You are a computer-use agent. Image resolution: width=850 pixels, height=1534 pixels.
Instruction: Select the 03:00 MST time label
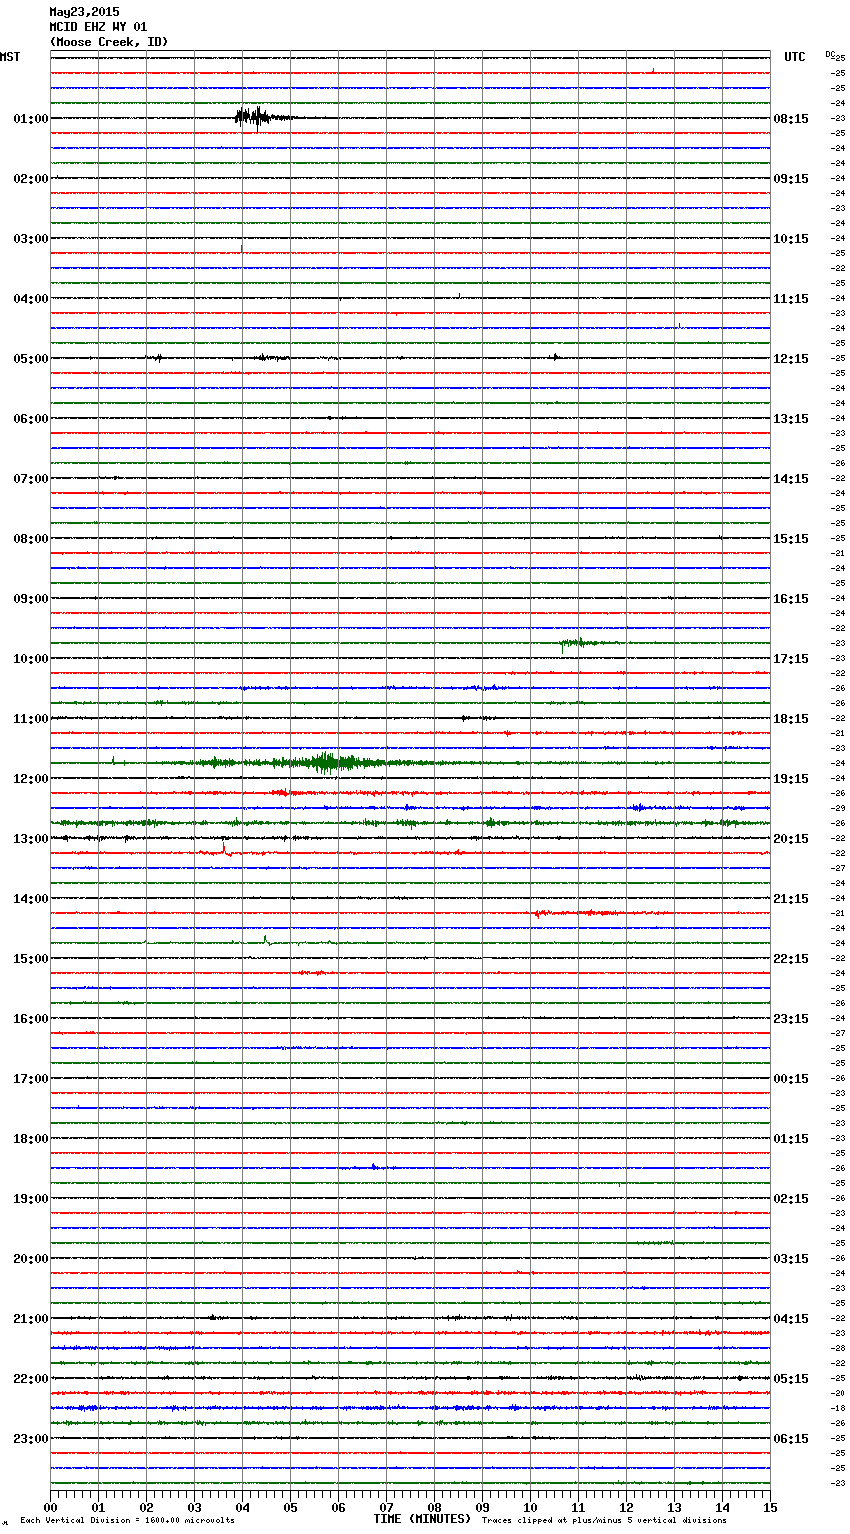[31, 239]
